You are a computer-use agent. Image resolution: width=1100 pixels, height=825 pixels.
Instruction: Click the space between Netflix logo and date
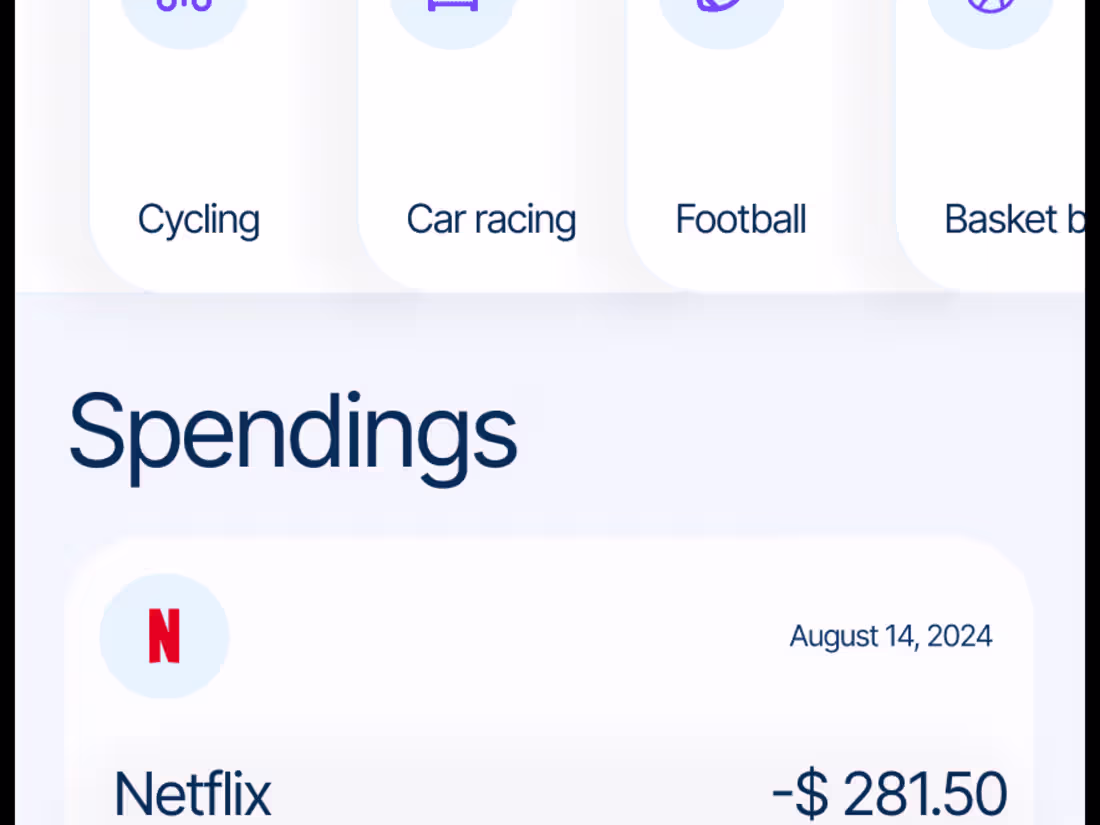(500, 636)
